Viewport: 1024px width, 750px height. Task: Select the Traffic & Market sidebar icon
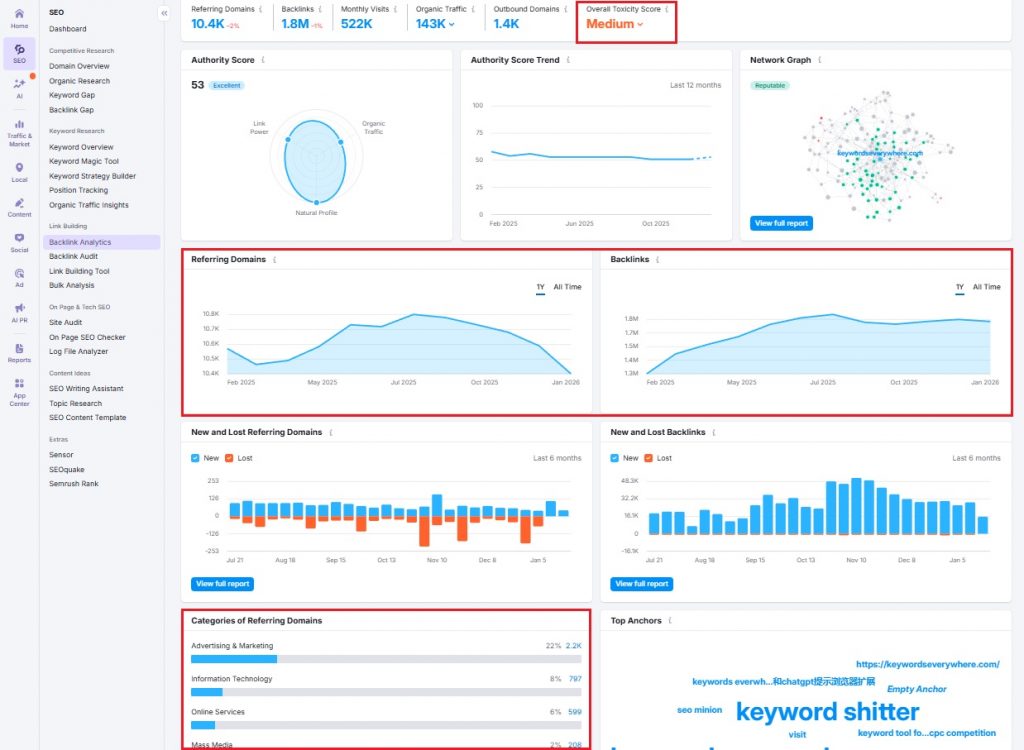point(18,128)
